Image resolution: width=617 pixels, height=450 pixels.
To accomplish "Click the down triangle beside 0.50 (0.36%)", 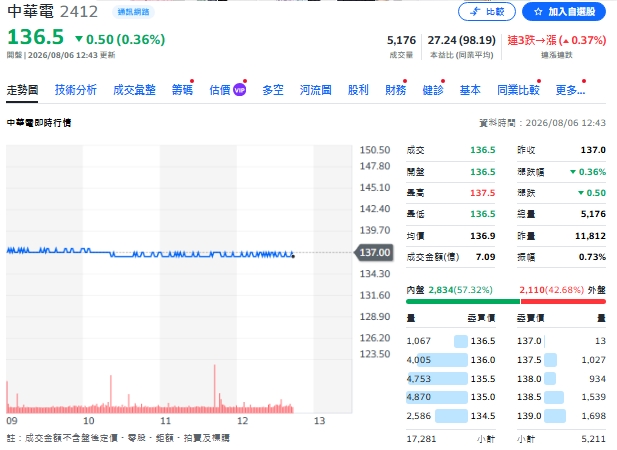I will click(x=79, y=39).
